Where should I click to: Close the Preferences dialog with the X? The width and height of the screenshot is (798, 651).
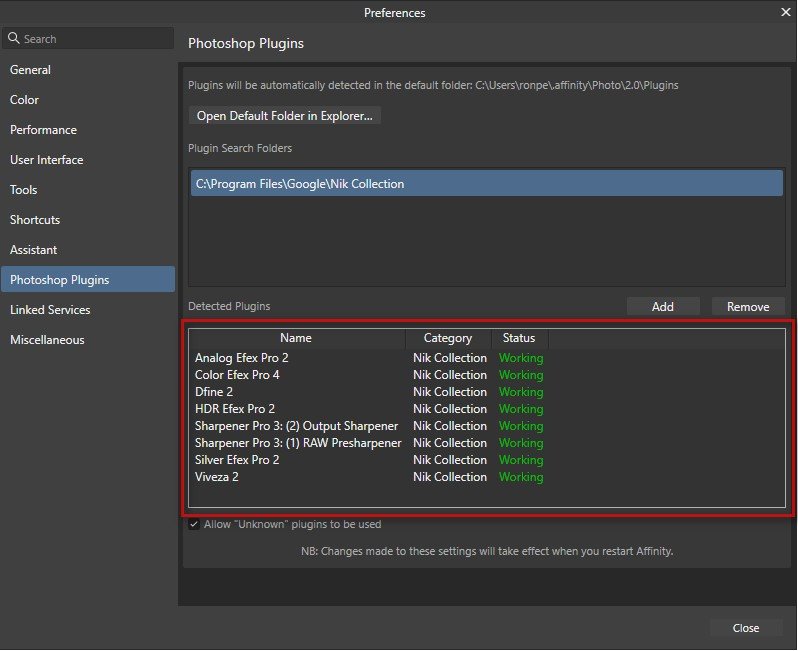785,12
